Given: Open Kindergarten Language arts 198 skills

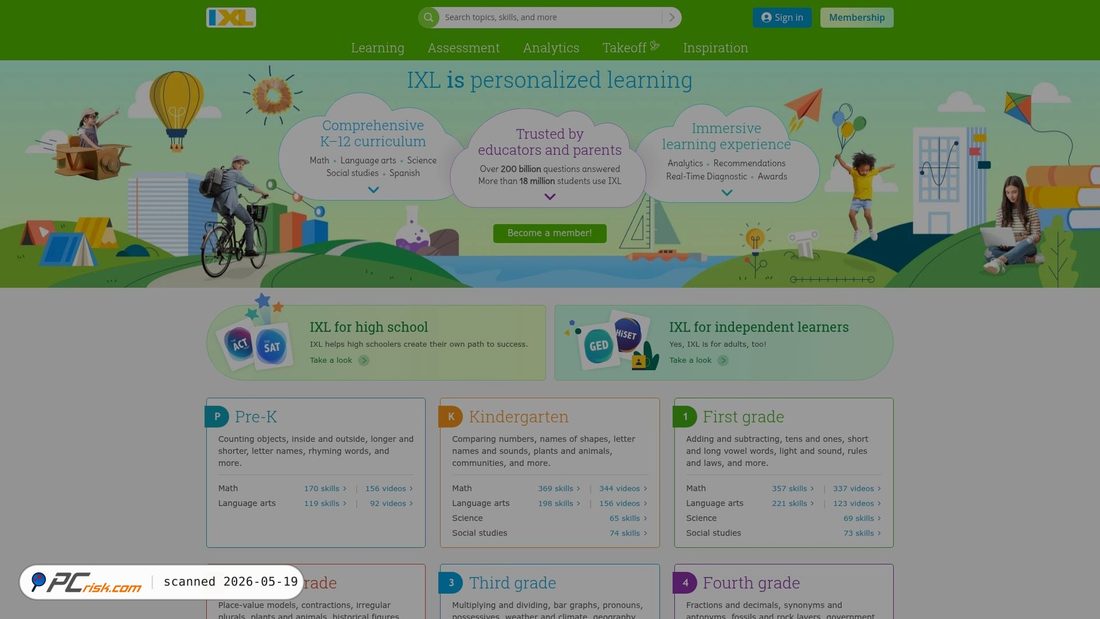Looking at the screenshot, I should click(558, 503).
